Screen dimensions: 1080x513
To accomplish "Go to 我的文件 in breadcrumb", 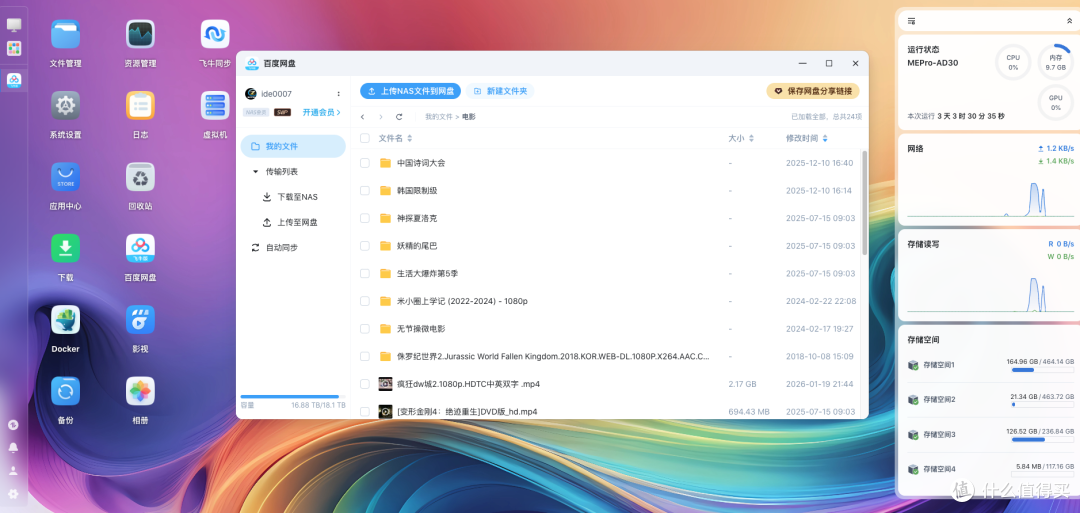I will tap(439, 117).
